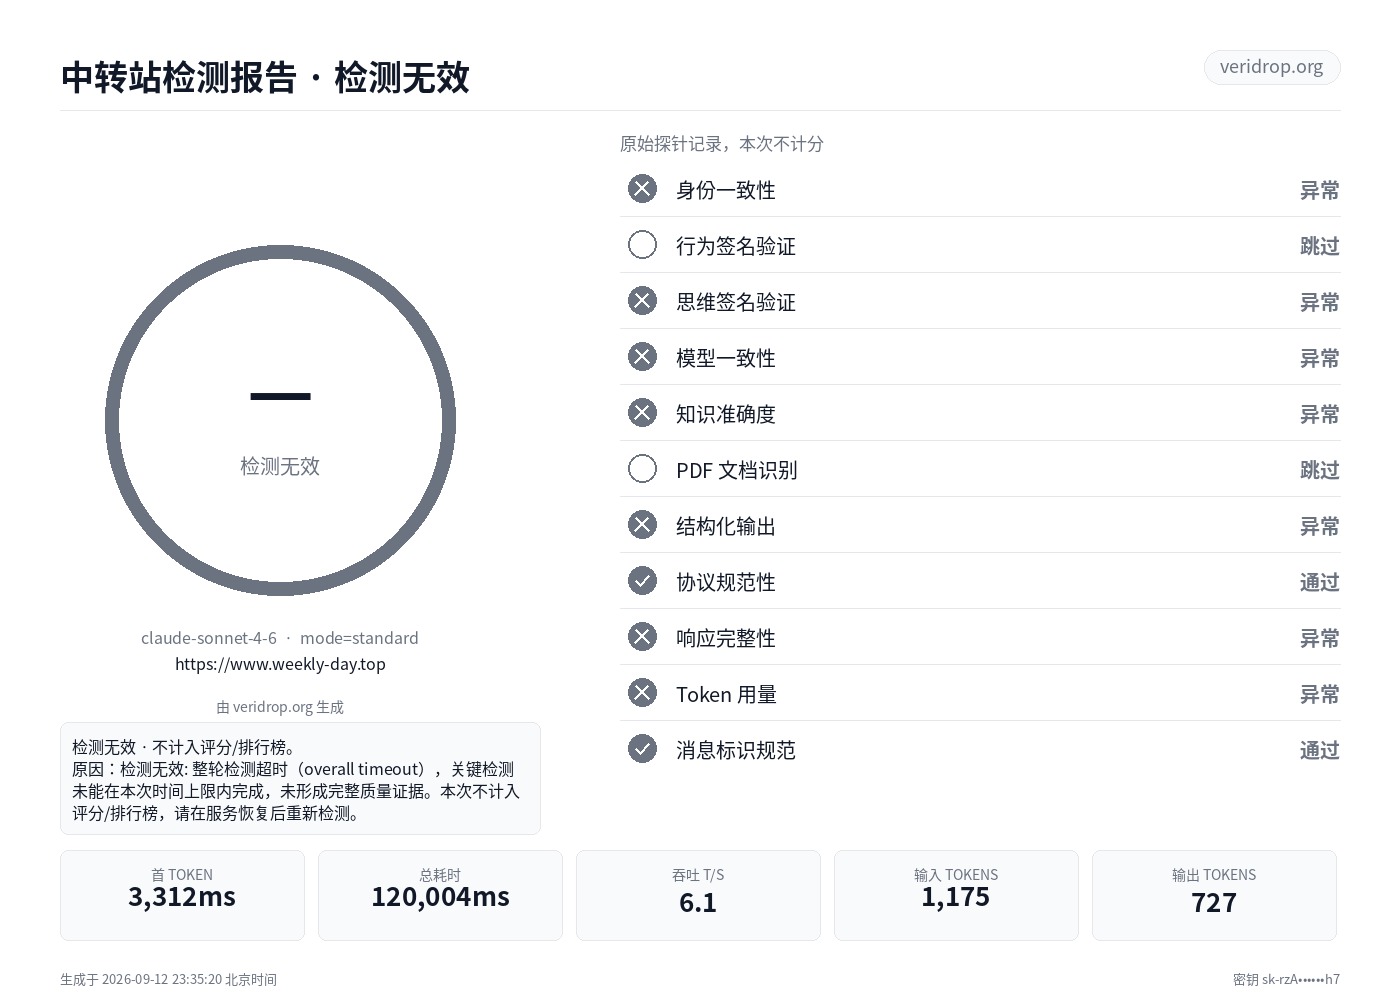The width and height of the screenshot is (1400, 1000).
Task: Click the empty circle beside PDF 文档识别
Action: pyautogui.click(x=642, y=469)
